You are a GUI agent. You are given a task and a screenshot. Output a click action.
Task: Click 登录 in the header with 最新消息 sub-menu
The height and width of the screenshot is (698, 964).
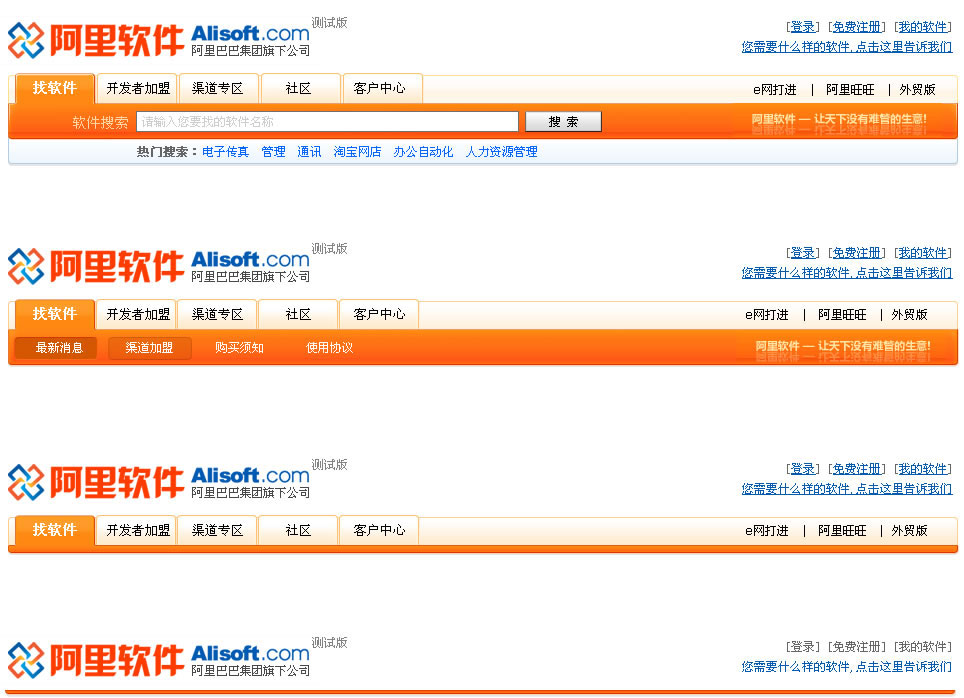coord(802,253)
